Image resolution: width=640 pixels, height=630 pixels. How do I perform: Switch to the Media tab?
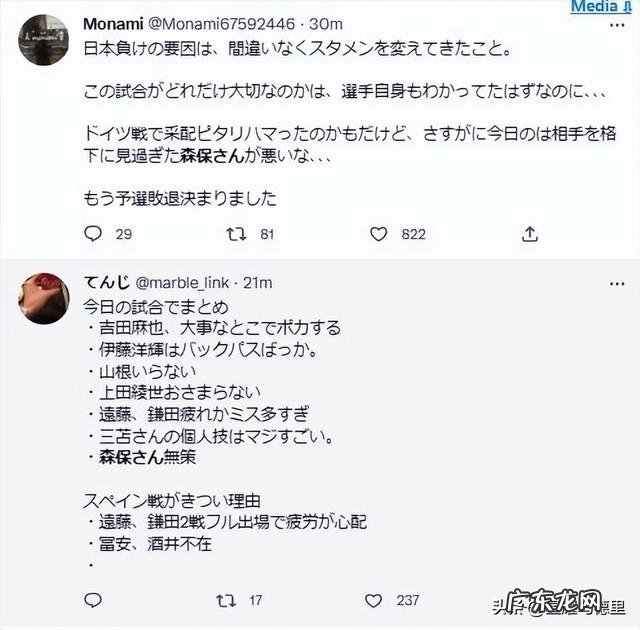point(592,6)
